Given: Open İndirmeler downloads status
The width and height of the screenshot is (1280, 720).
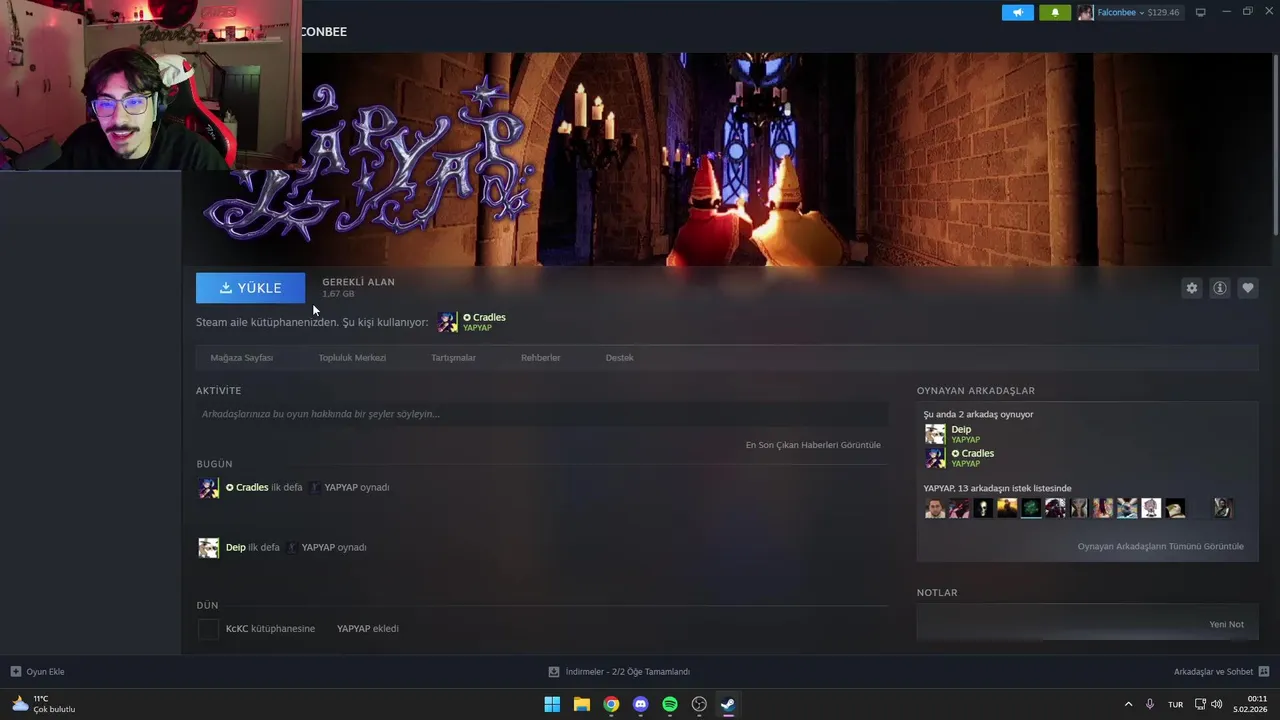Looking at the screenshot, I should 627,672.
